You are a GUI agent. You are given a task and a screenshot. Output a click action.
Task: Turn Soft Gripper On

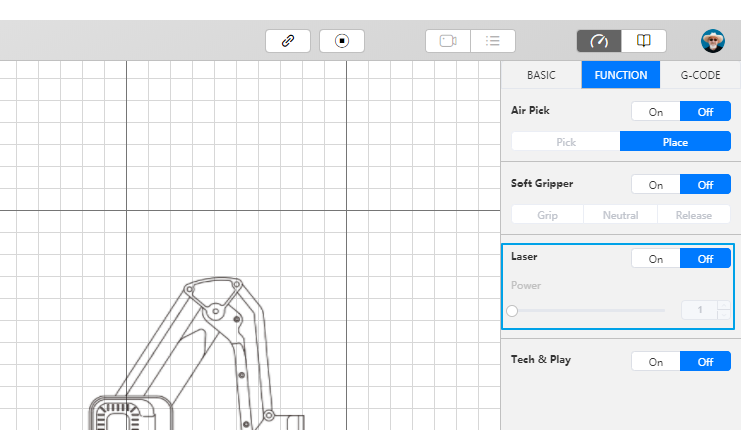[x=656, y=184]
